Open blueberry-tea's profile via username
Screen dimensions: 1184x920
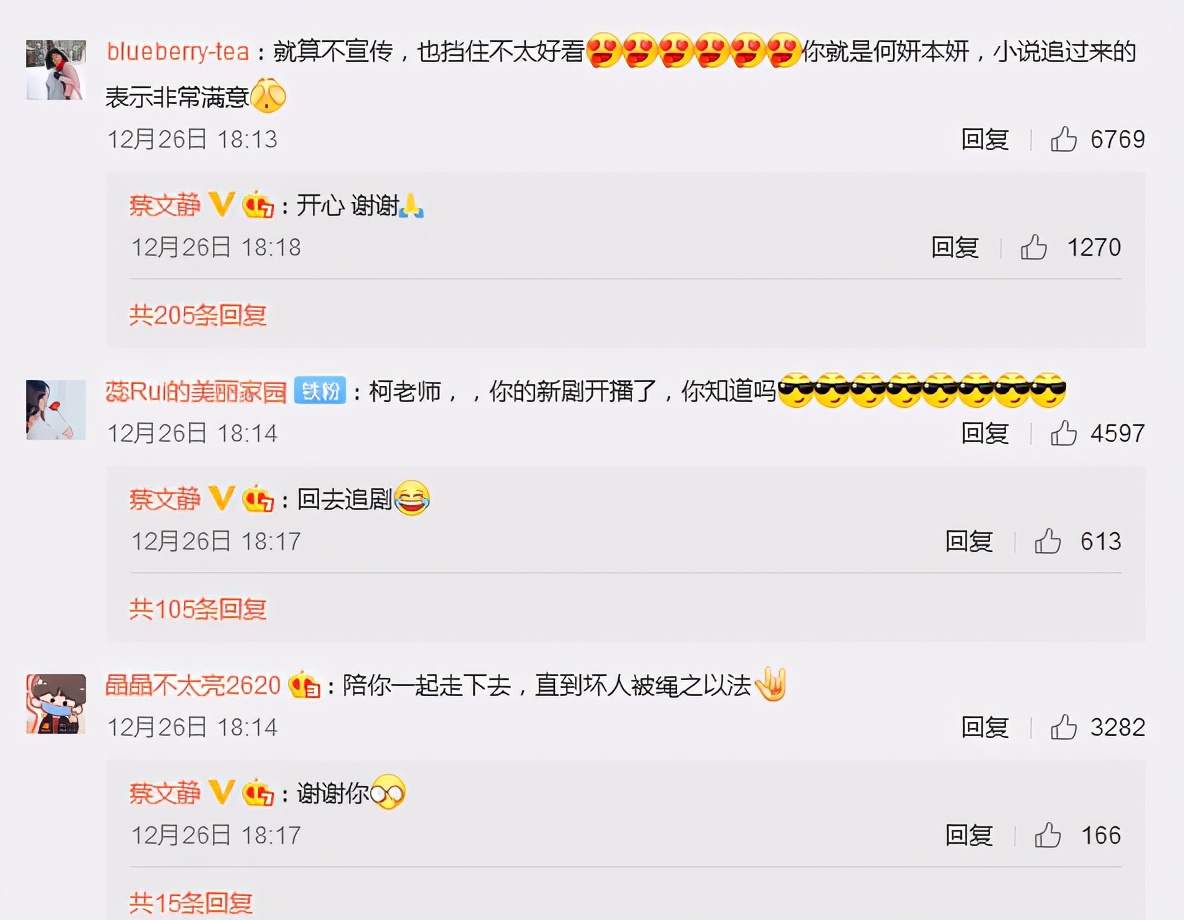[177, 51]
